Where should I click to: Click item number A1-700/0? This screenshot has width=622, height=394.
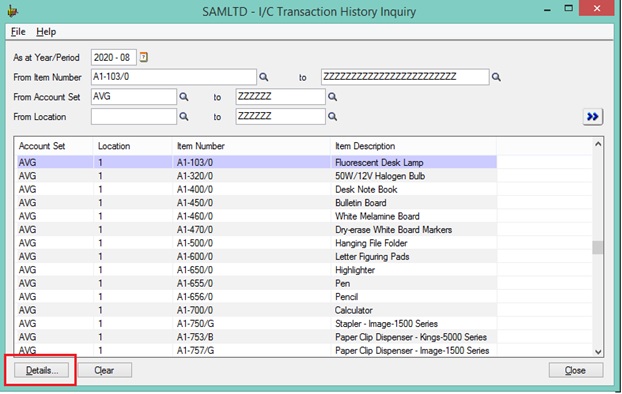(x=195, y=310)
